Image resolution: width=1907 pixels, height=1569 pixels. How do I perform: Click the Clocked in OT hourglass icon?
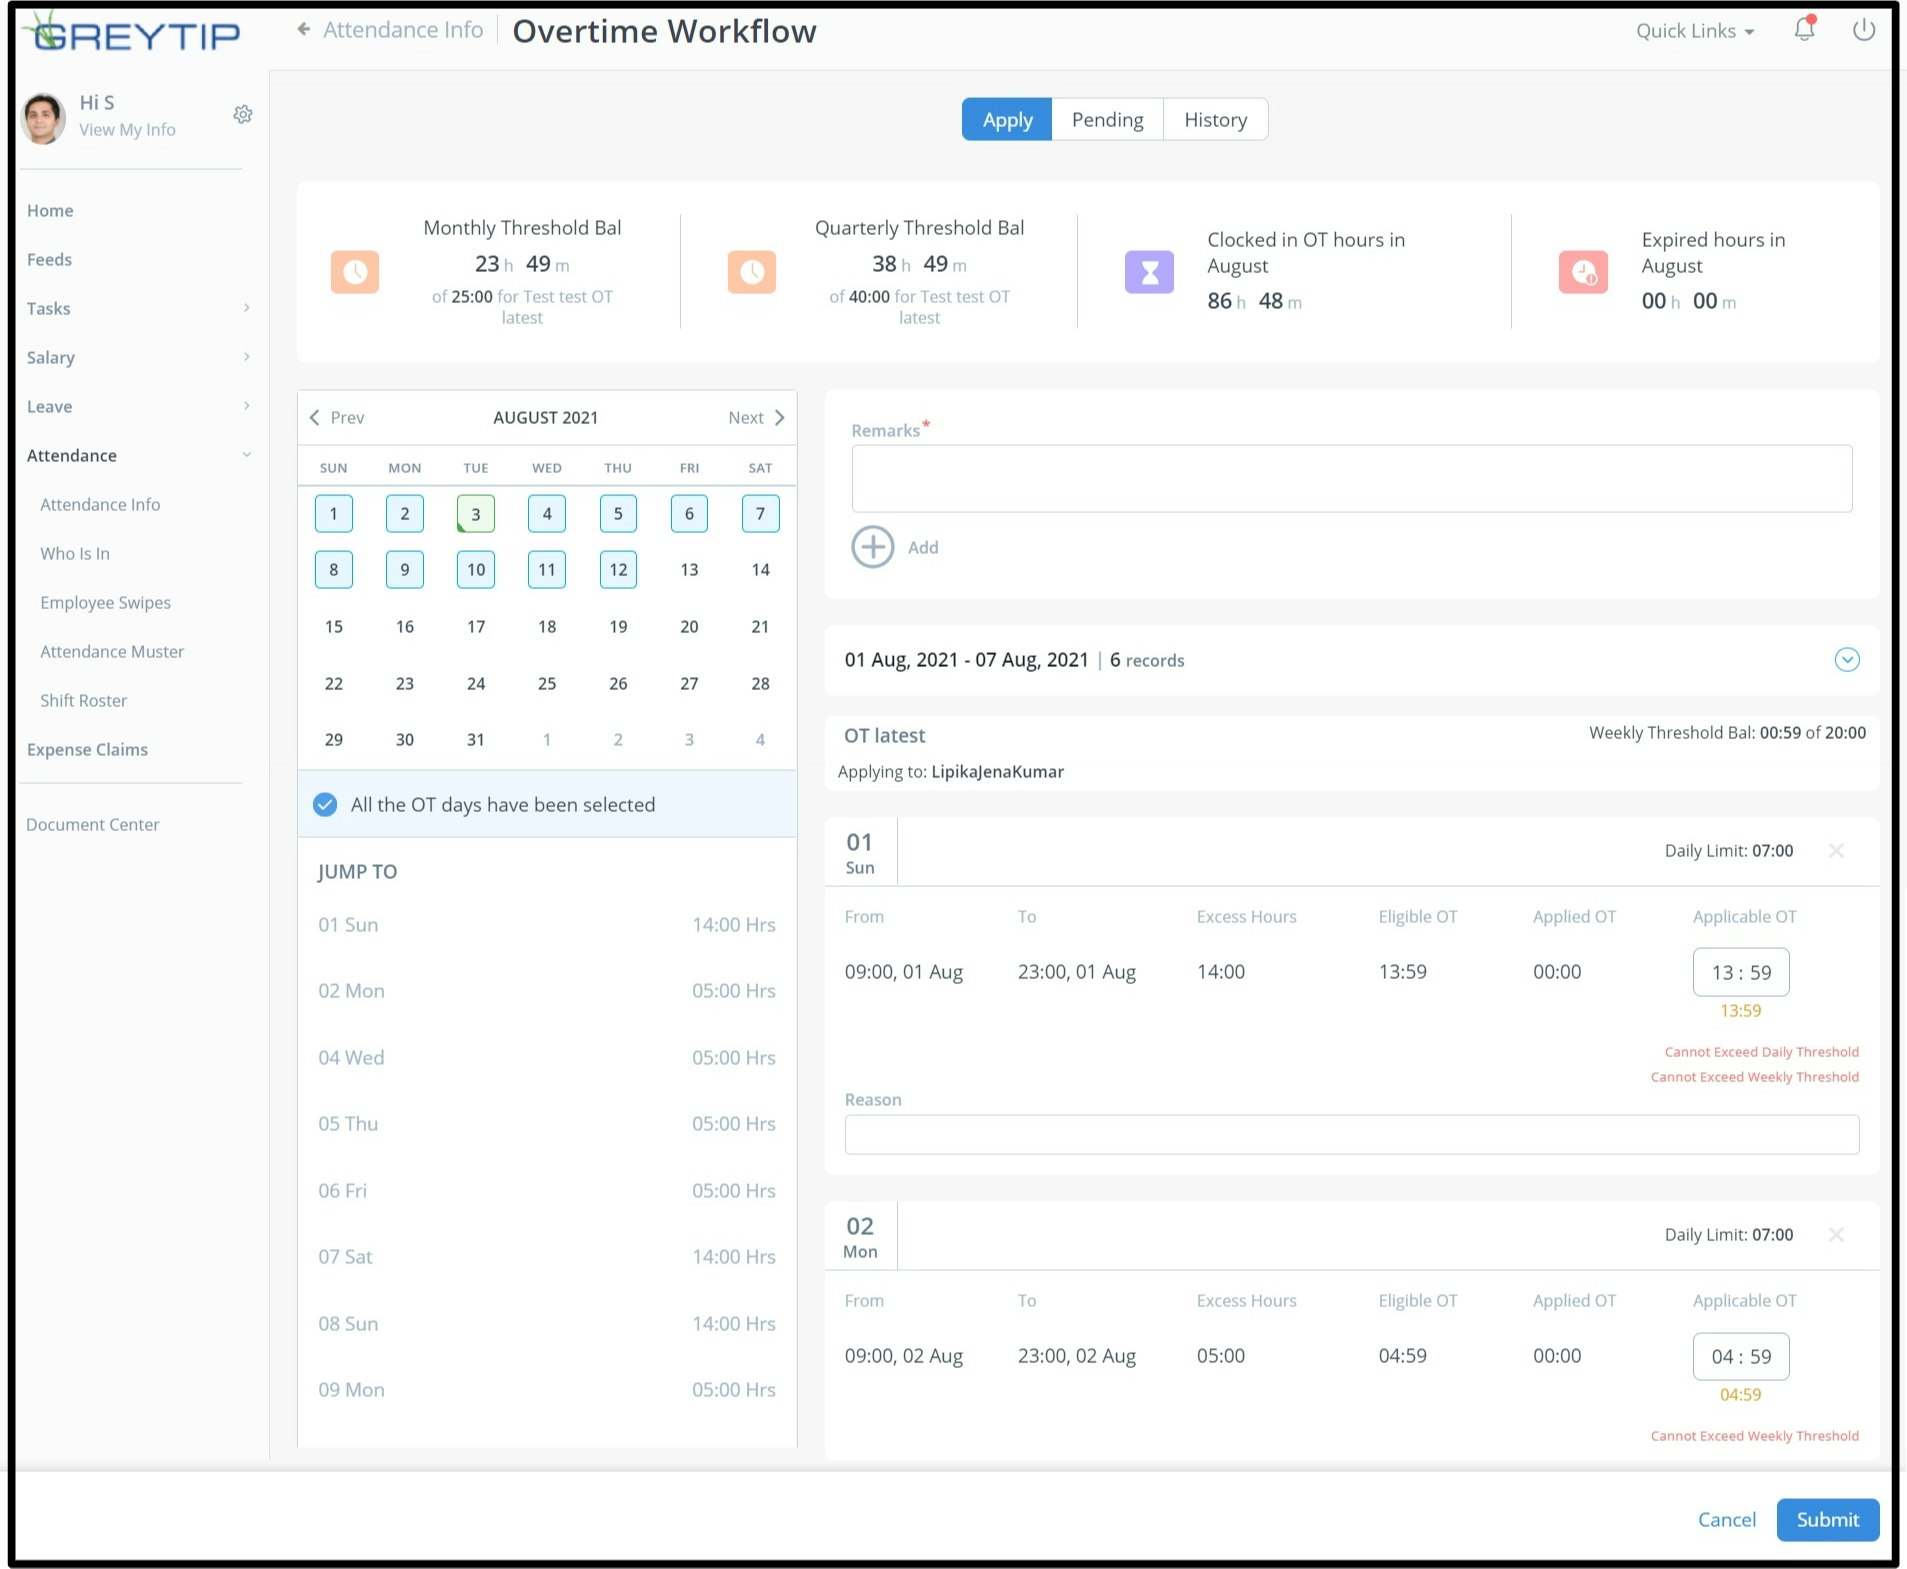tap(1149, 271)
